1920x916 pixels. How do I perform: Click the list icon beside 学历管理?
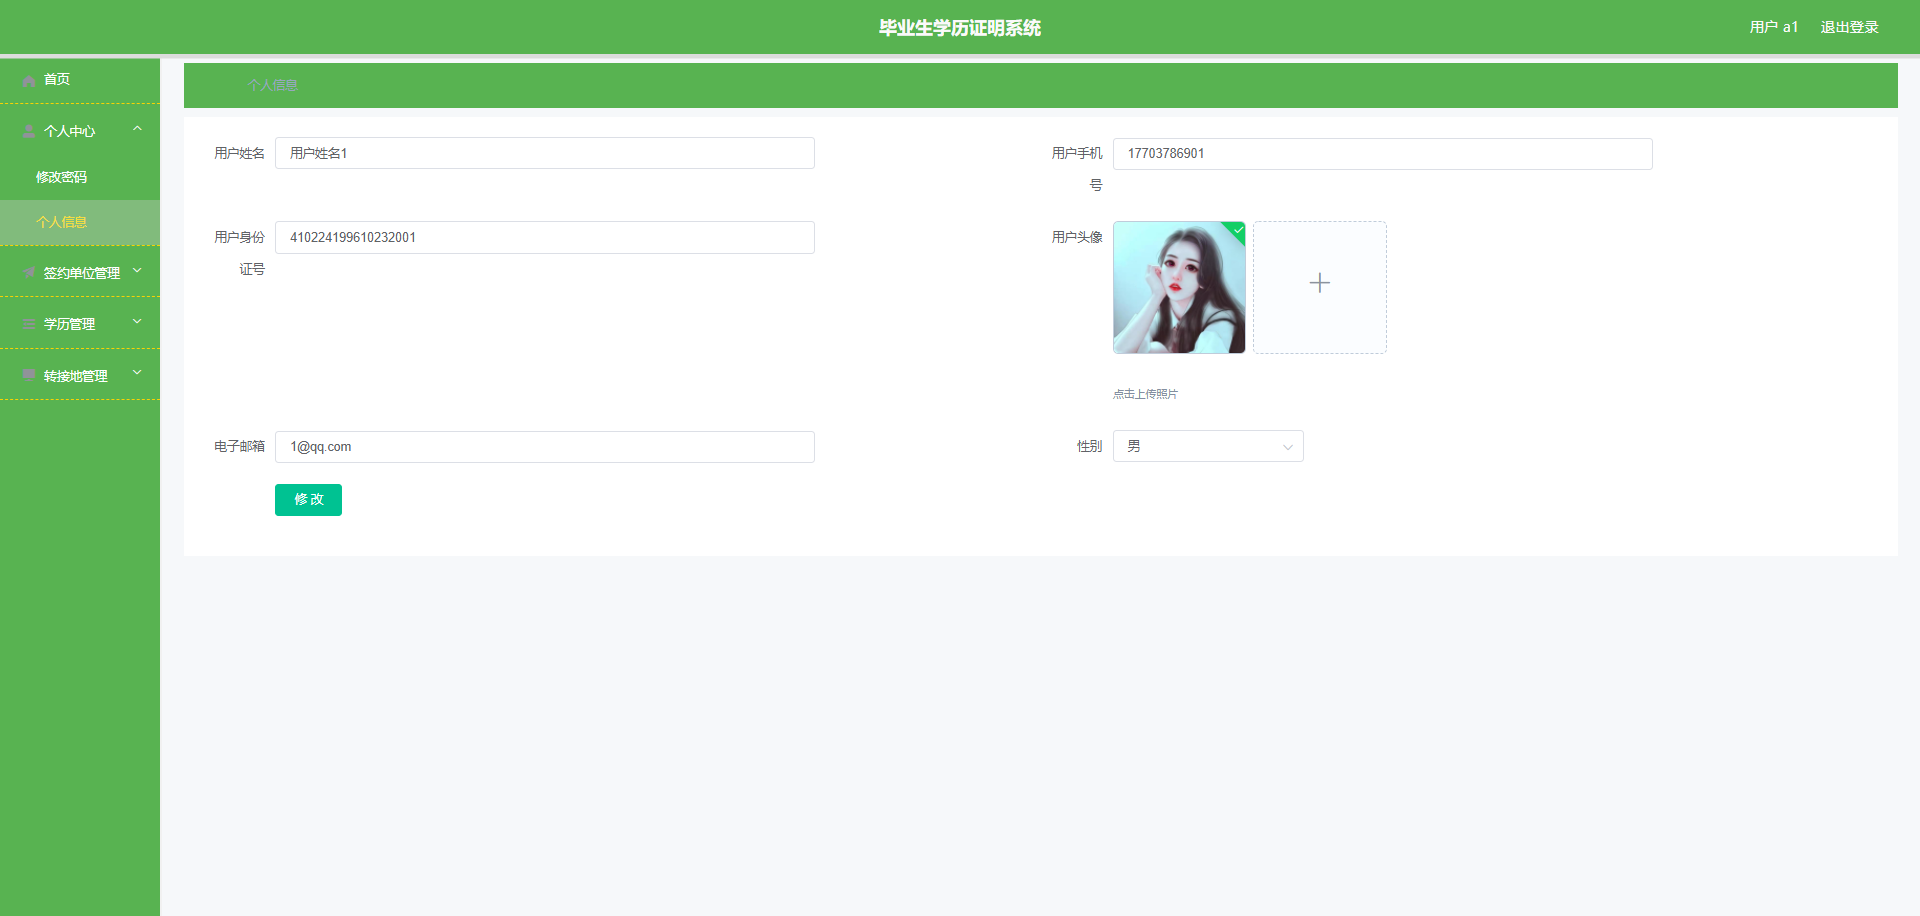pos(29,325)
